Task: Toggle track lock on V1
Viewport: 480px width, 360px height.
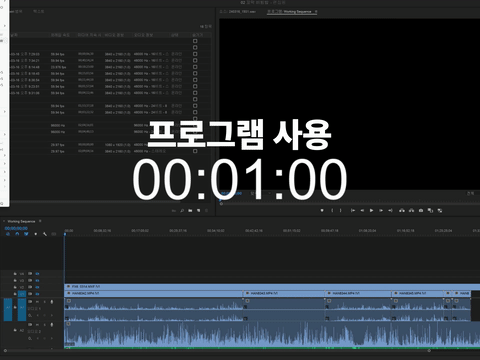Action: [x=15, y=294]
